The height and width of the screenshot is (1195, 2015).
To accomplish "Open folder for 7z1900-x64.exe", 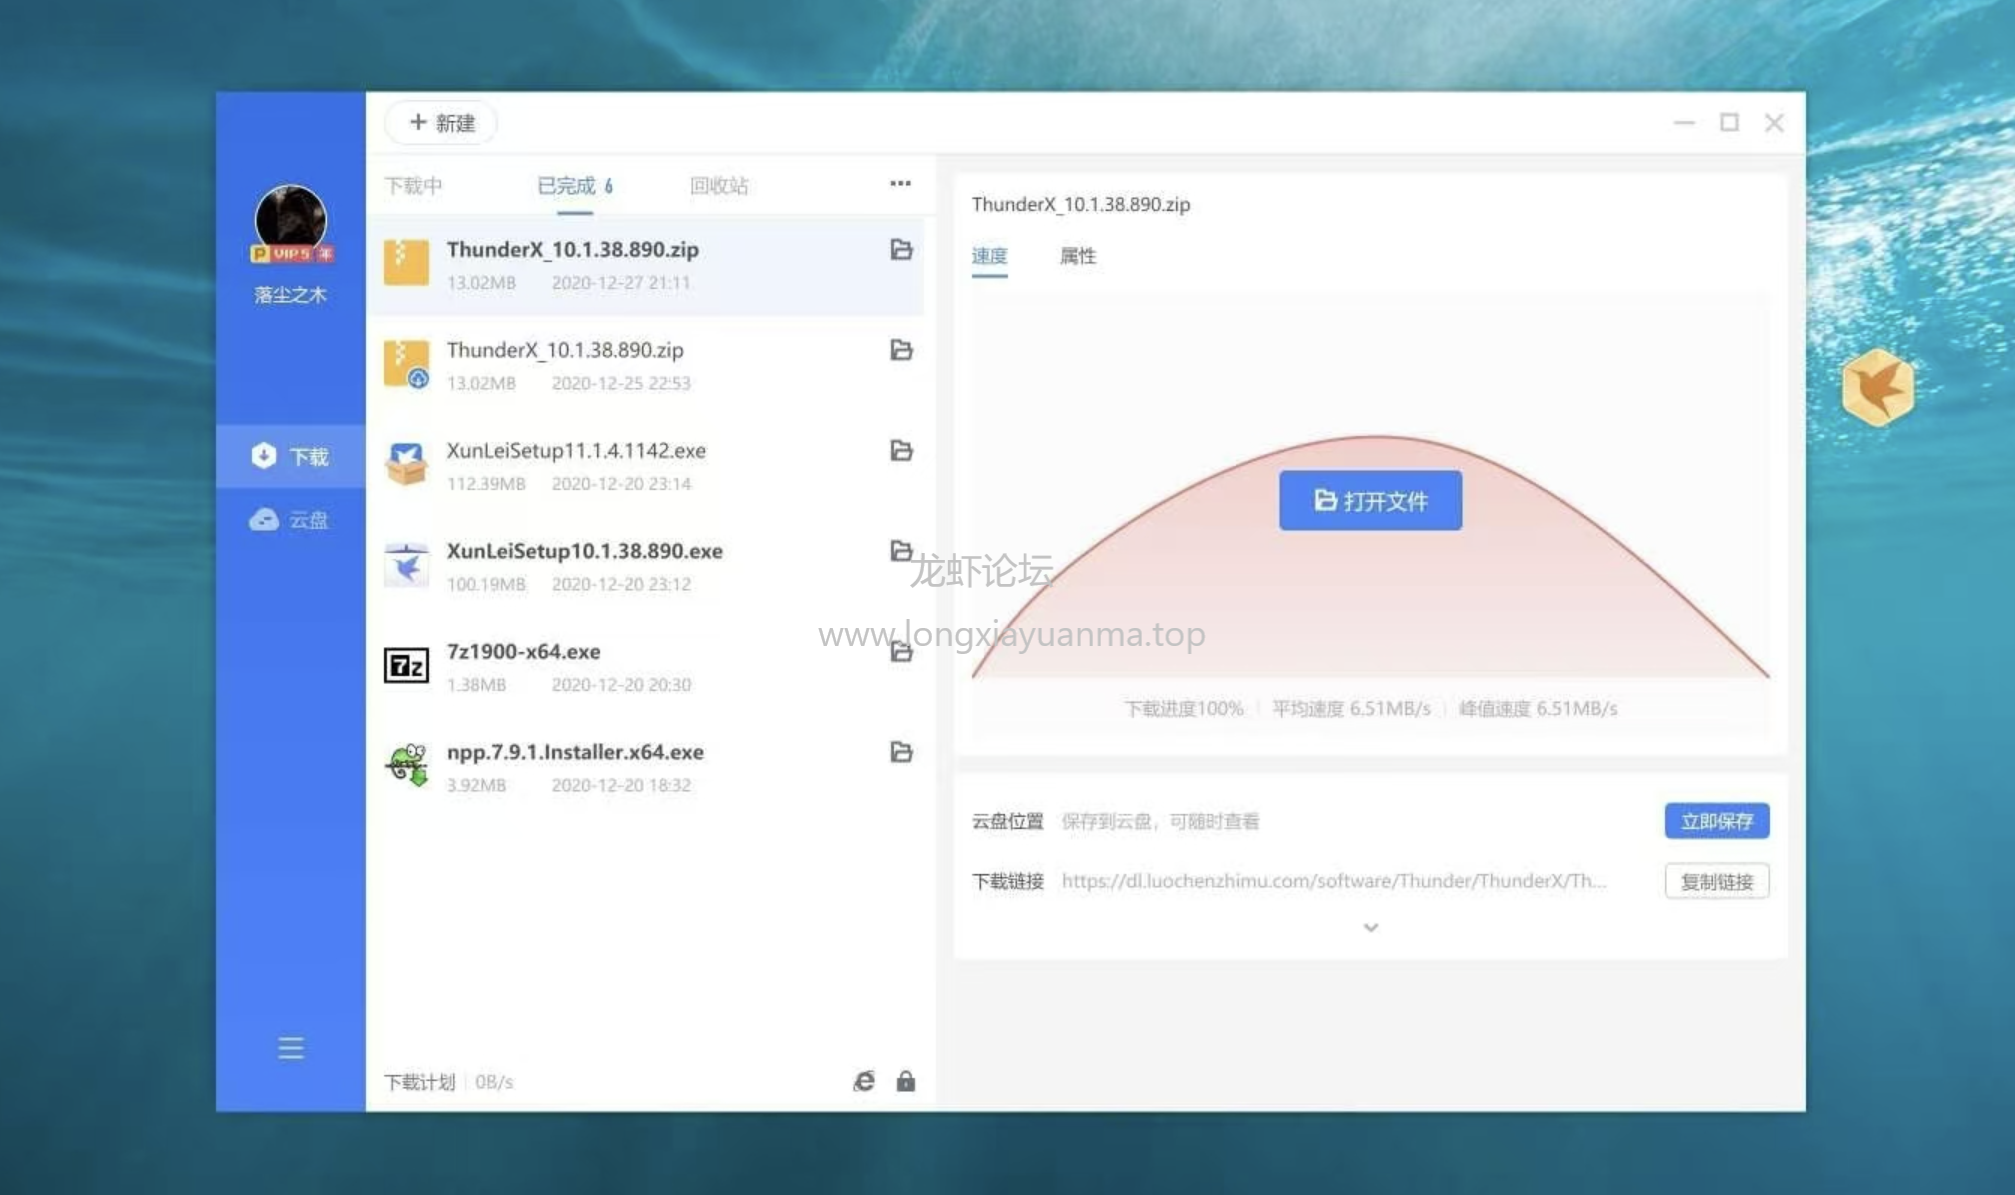I will tap(901, 651).
